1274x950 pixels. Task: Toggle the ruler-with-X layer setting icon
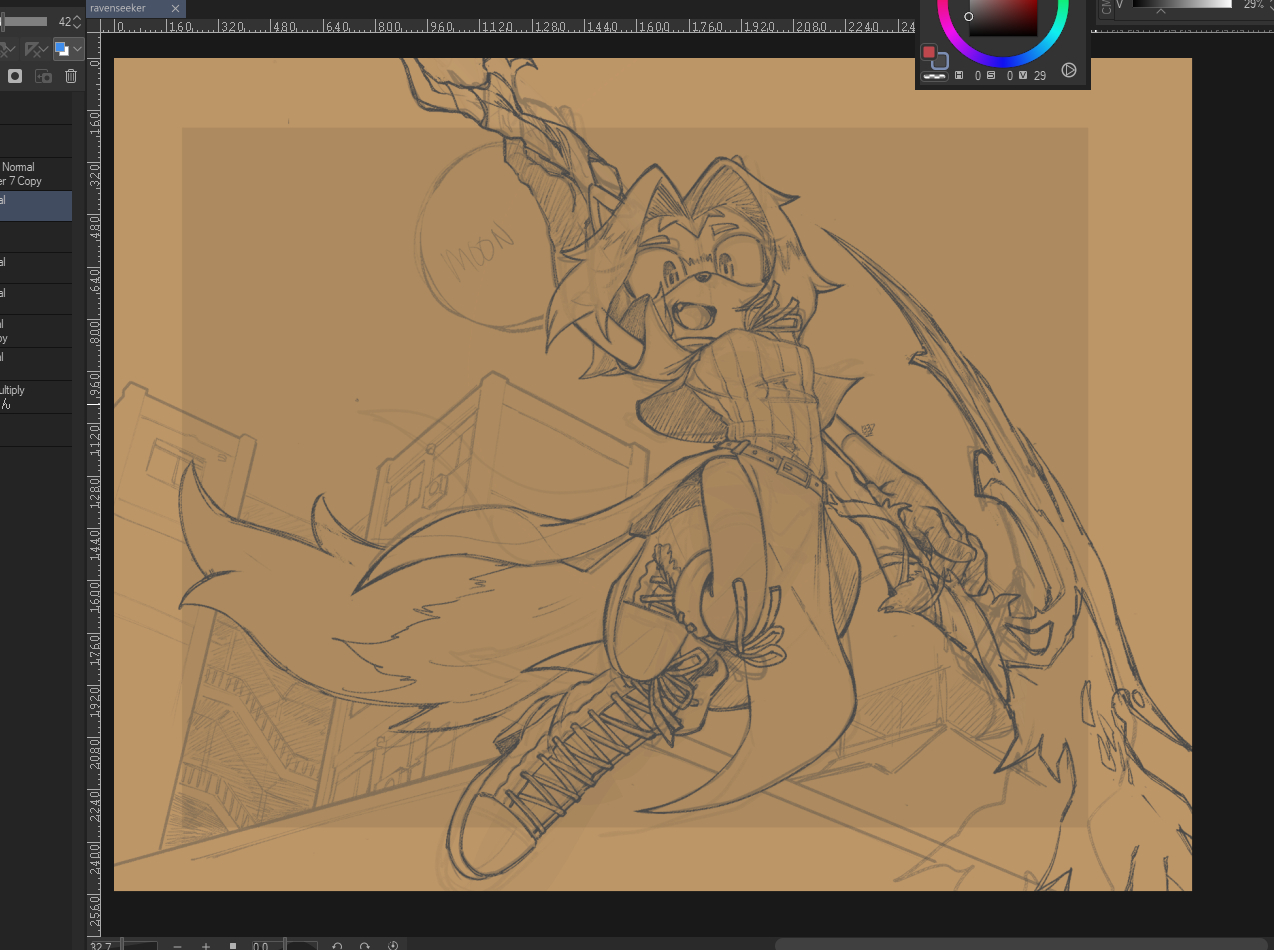(36, 48)
